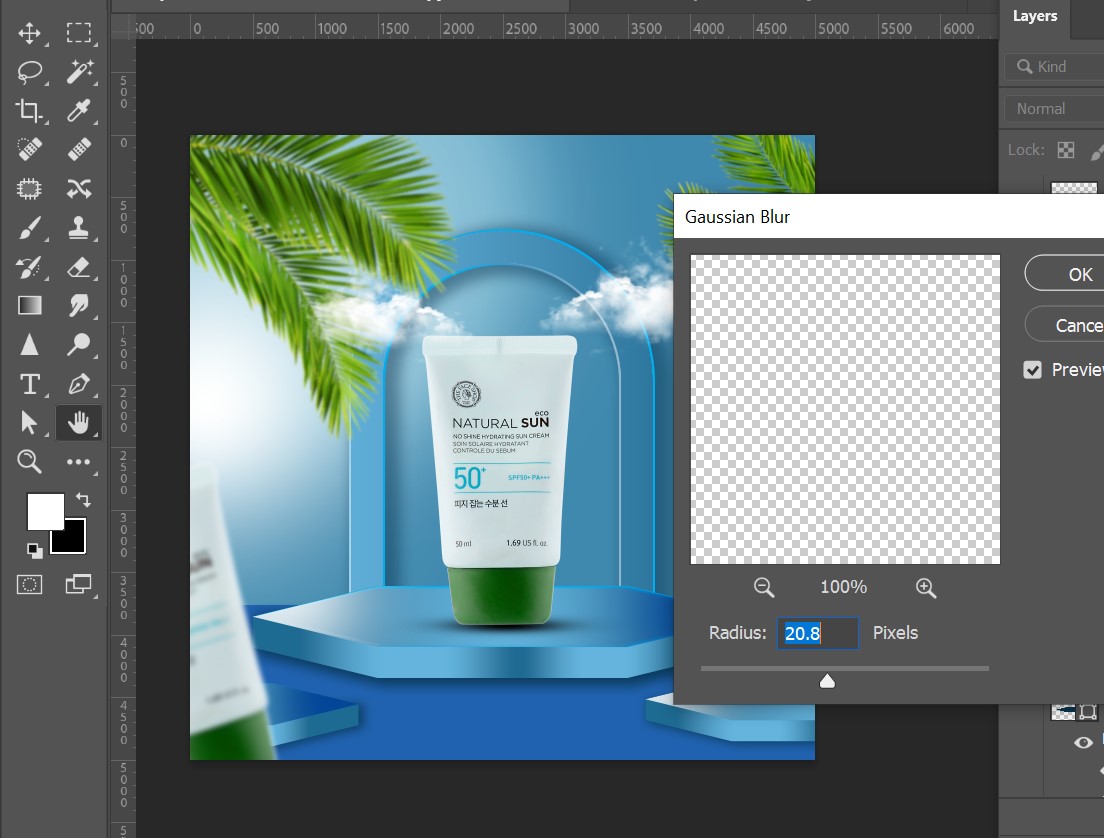Click the white foreground color swatch
Viewport: 1104px width, 838px height.
pos(45,511)
